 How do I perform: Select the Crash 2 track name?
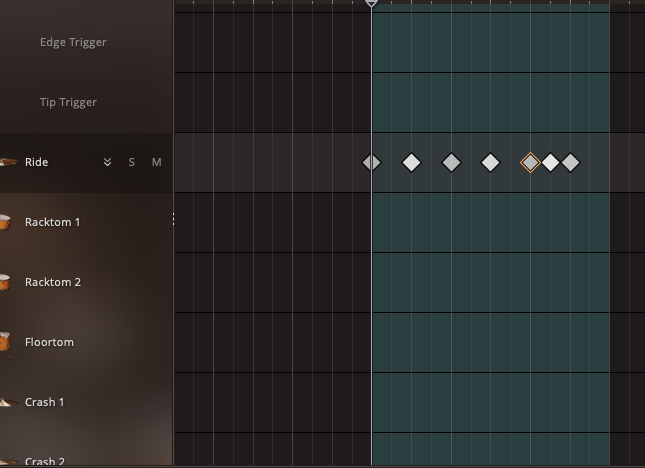(45, 461)
